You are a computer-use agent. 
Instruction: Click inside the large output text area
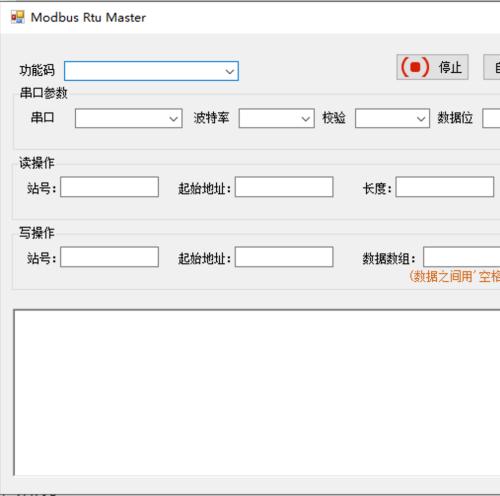257,392
